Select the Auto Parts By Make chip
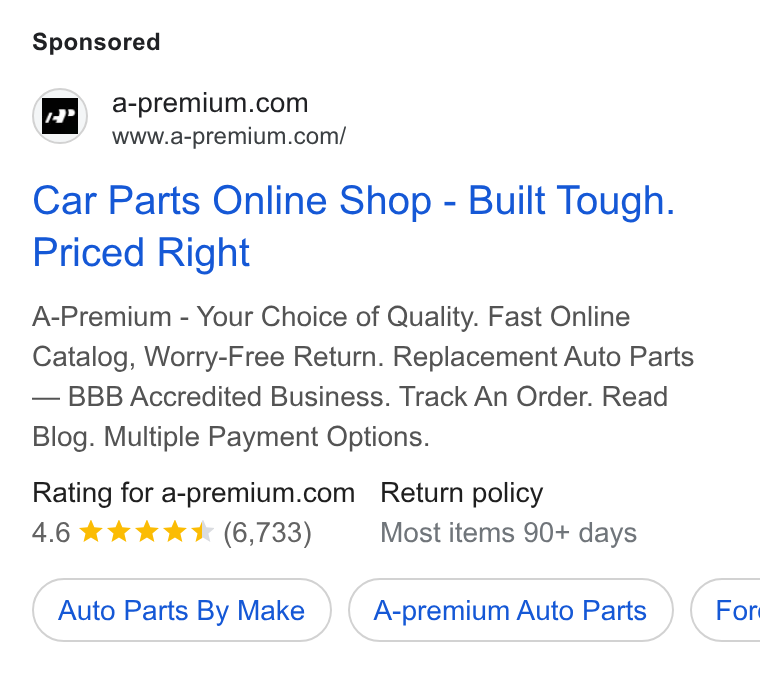 coord(182,610)
